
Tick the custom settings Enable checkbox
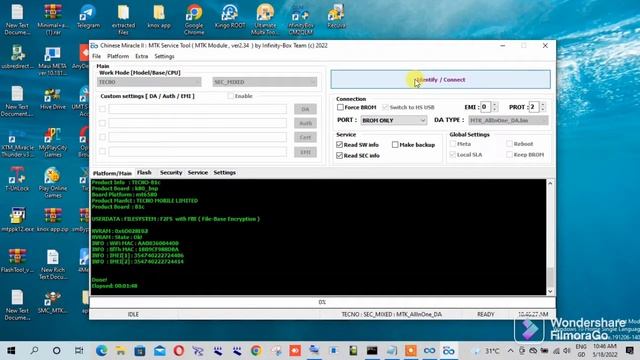coord(231,96)
